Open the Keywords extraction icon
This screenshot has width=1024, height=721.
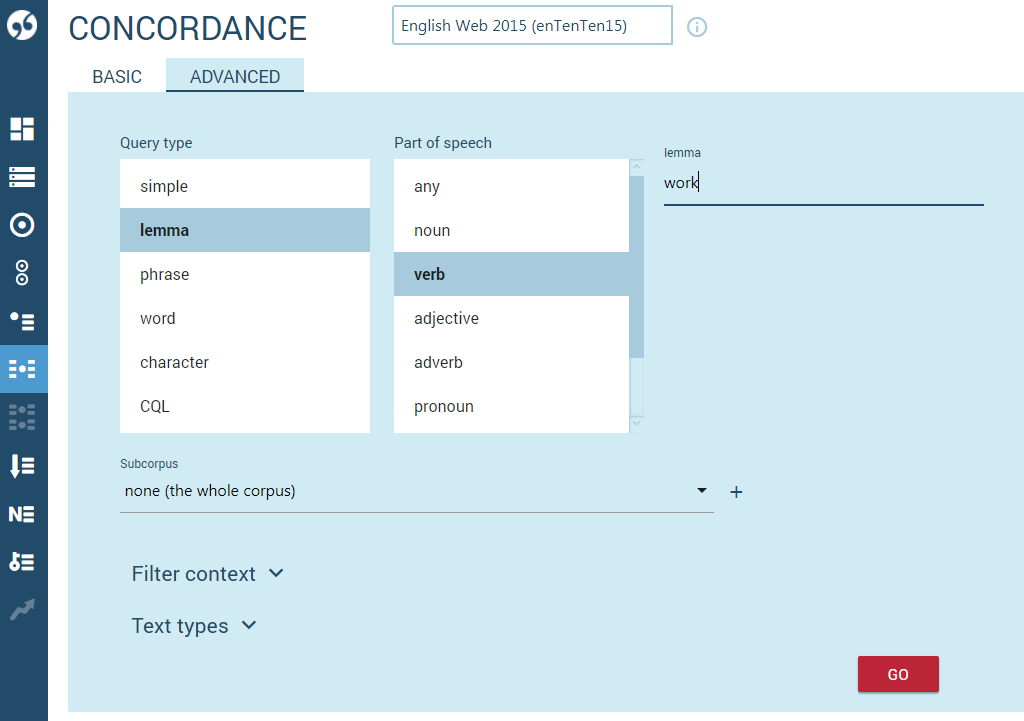click(x=23, y=561)
